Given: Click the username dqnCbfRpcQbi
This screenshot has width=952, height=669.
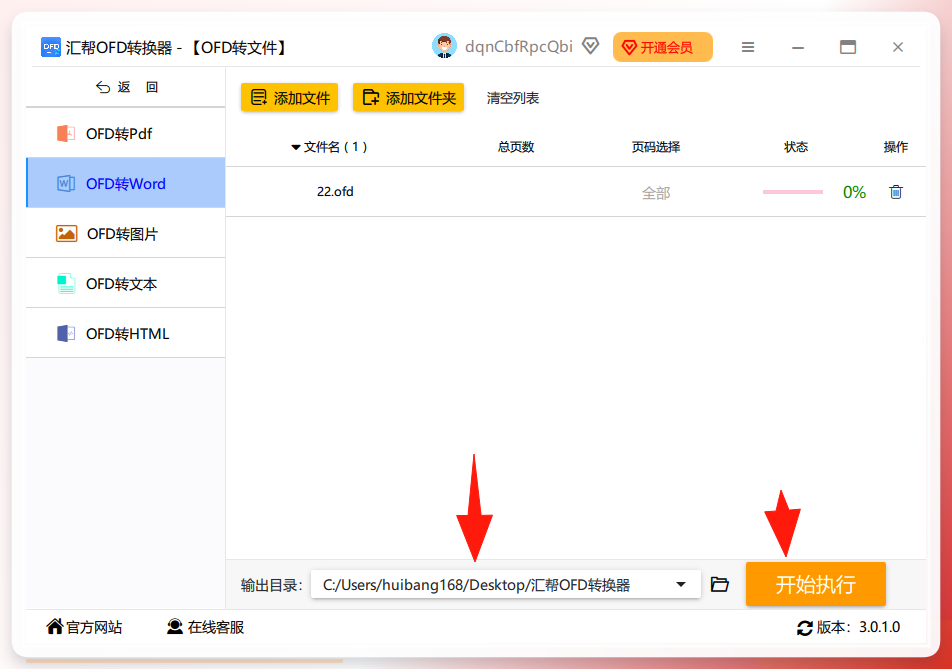Looking at the screenshot, I should [x=518, y=47].
